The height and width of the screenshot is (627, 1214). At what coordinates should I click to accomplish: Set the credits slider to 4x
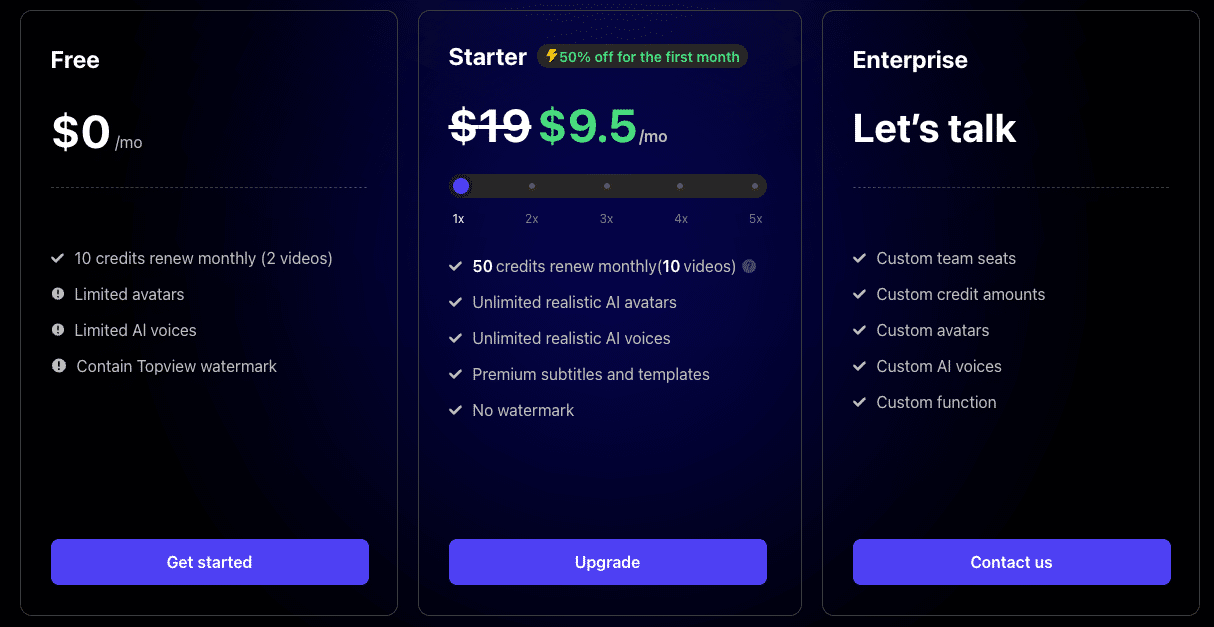[680, 186]
